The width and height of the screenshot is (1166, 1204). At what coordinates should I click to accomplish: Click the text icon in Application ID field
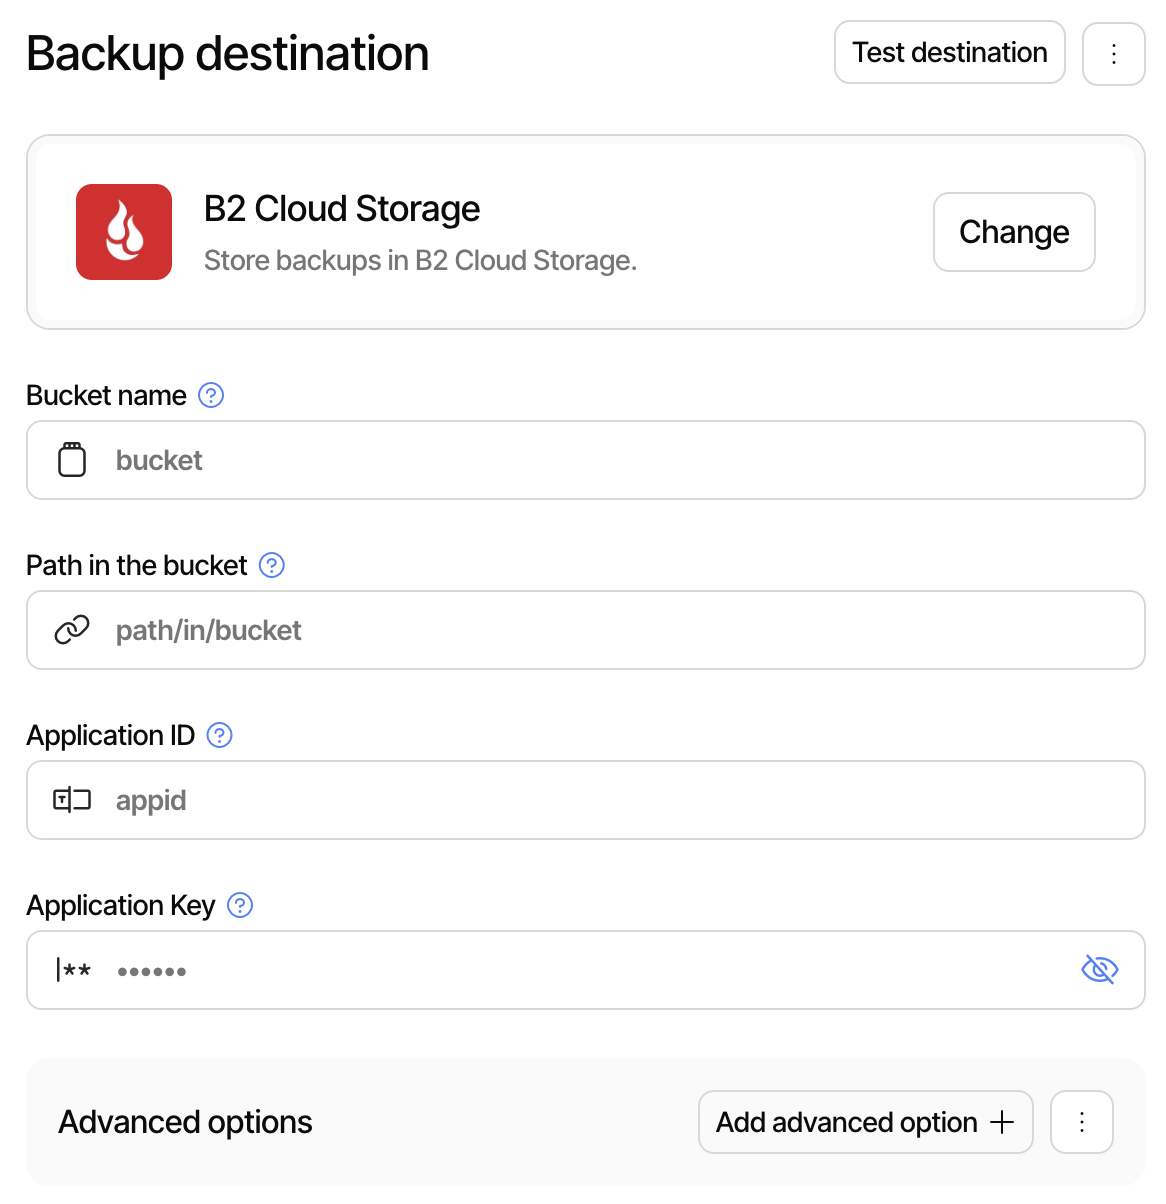coord(72,800)
